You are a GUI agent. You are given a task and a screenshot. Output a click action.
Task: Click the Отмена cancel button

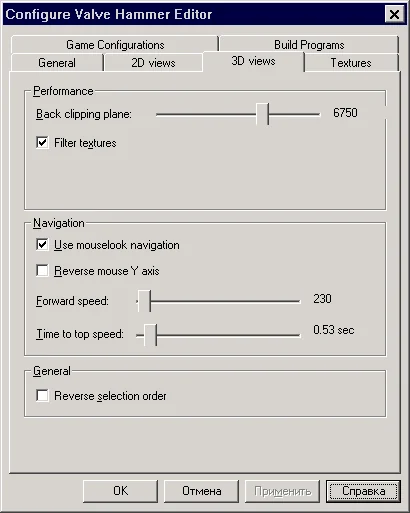pyautogui.click(x=201, y=491)
